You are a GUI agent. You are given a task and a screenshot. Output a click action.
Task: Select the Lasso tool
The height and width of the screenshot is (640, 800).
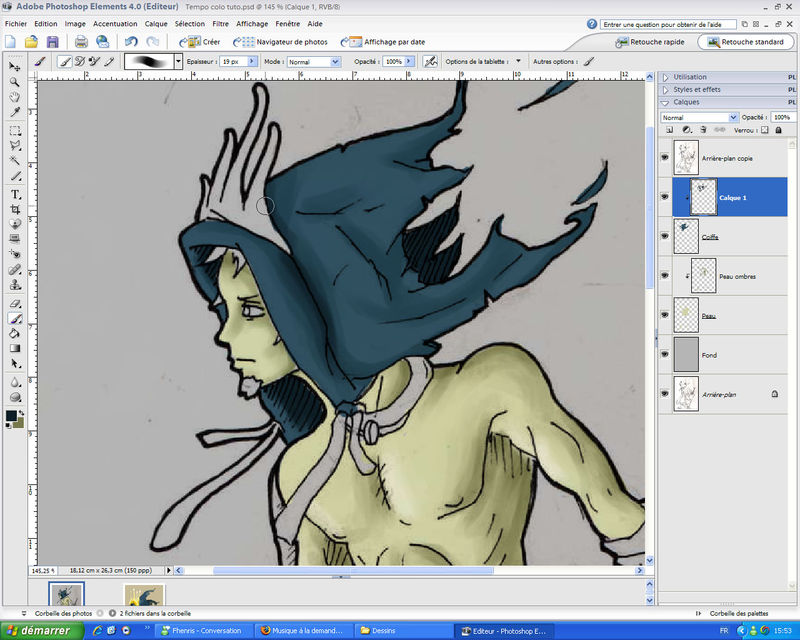tap(15, 145)
